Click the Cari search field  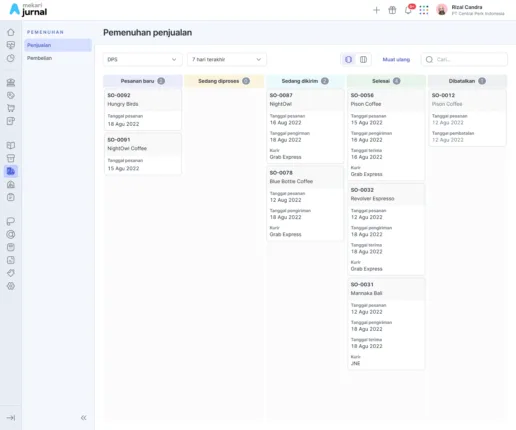[464, 59]
